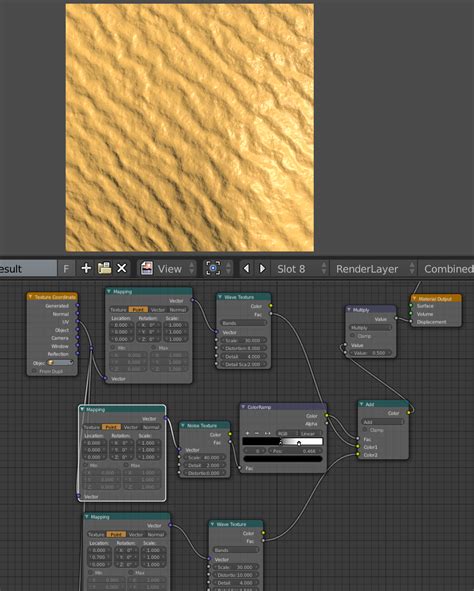Image resolution: width=474 pixels, height=591 pixels.
Task: Collapse the Add mix node
Action: [361, 404]
